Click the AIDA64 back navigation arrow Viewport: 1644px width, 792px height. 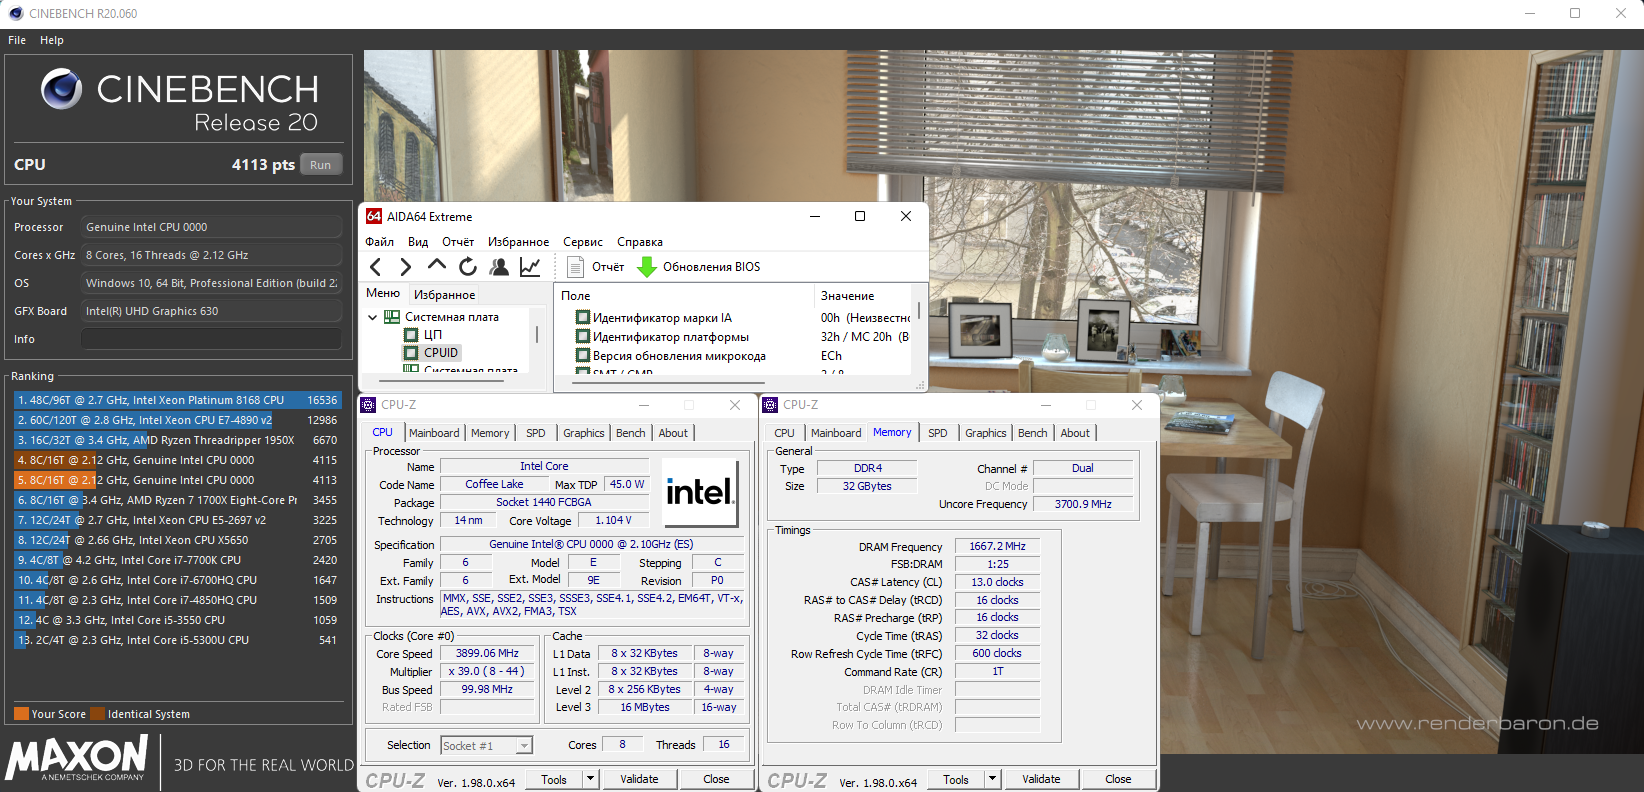376,267
